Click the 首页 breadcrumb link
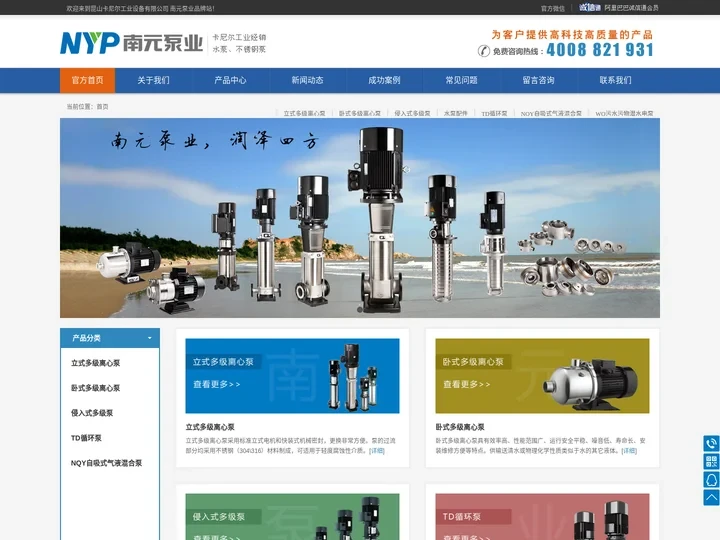 [x=102, y=107]
